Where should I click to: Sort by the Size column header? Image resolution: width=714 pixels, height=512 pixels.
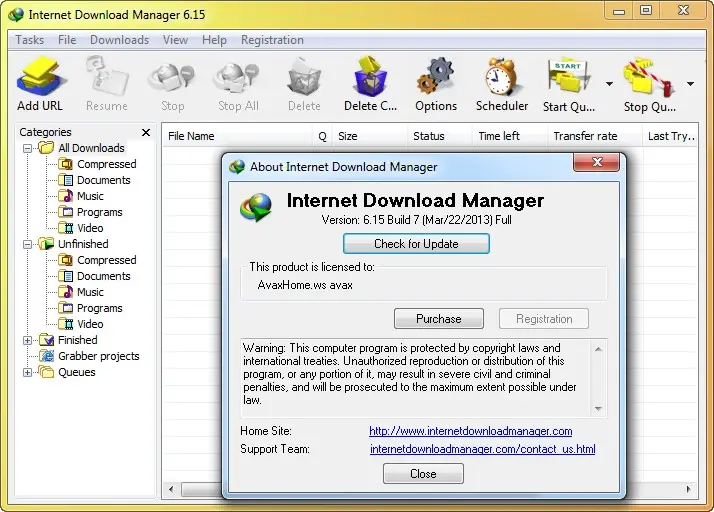(x=370, y=136)
